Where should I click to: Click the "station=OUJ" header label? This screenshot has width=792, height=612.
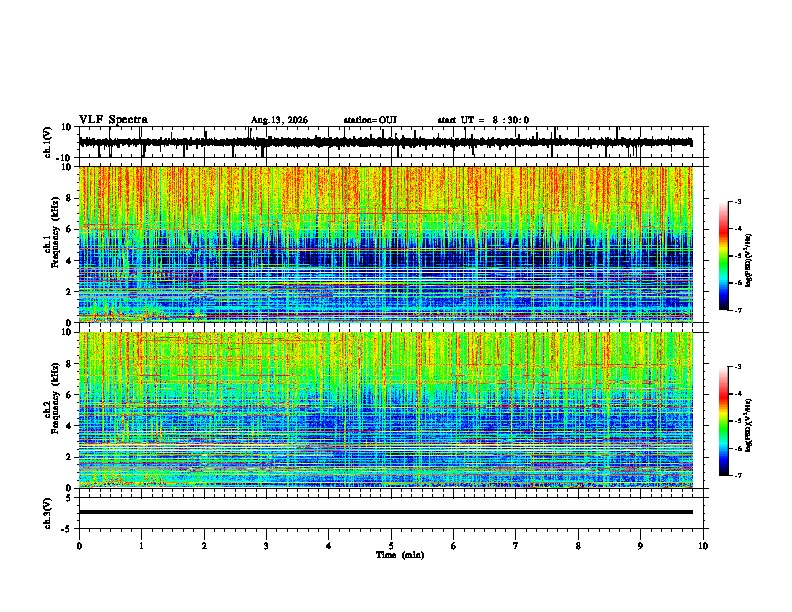pos(370,120)
